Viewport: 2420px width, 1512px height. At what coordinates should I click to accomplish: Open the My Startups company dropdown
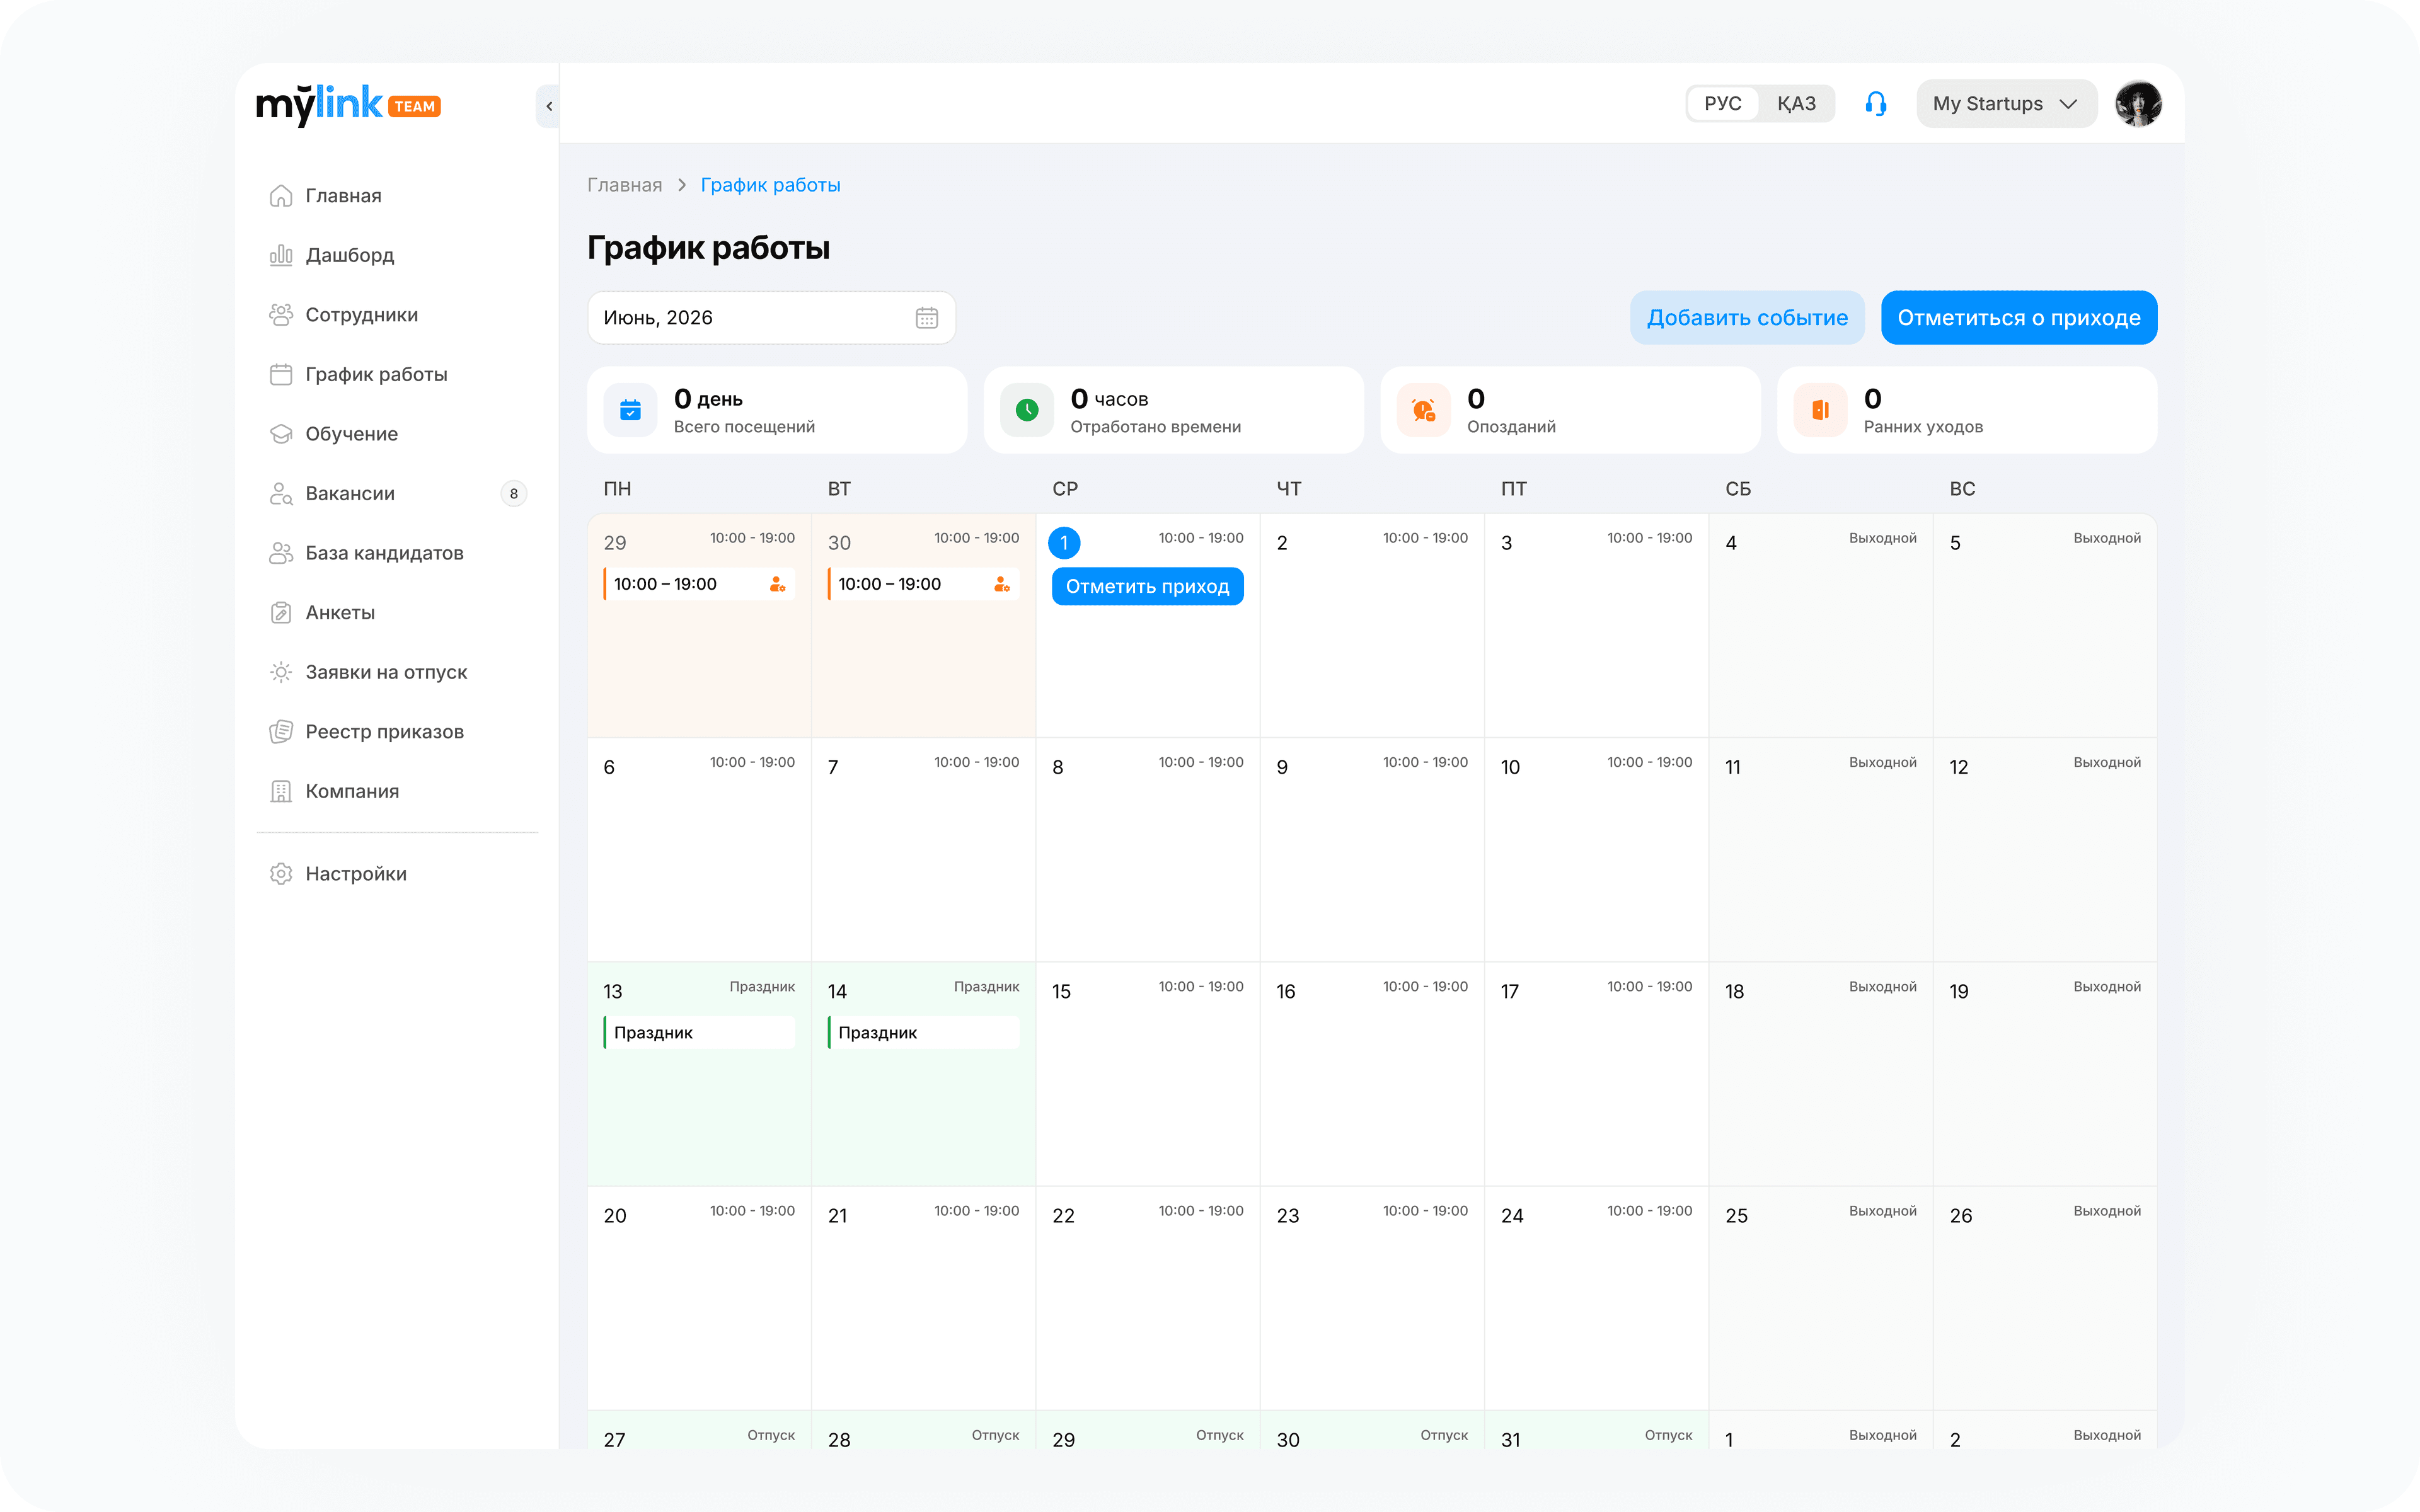point(2006,104)
